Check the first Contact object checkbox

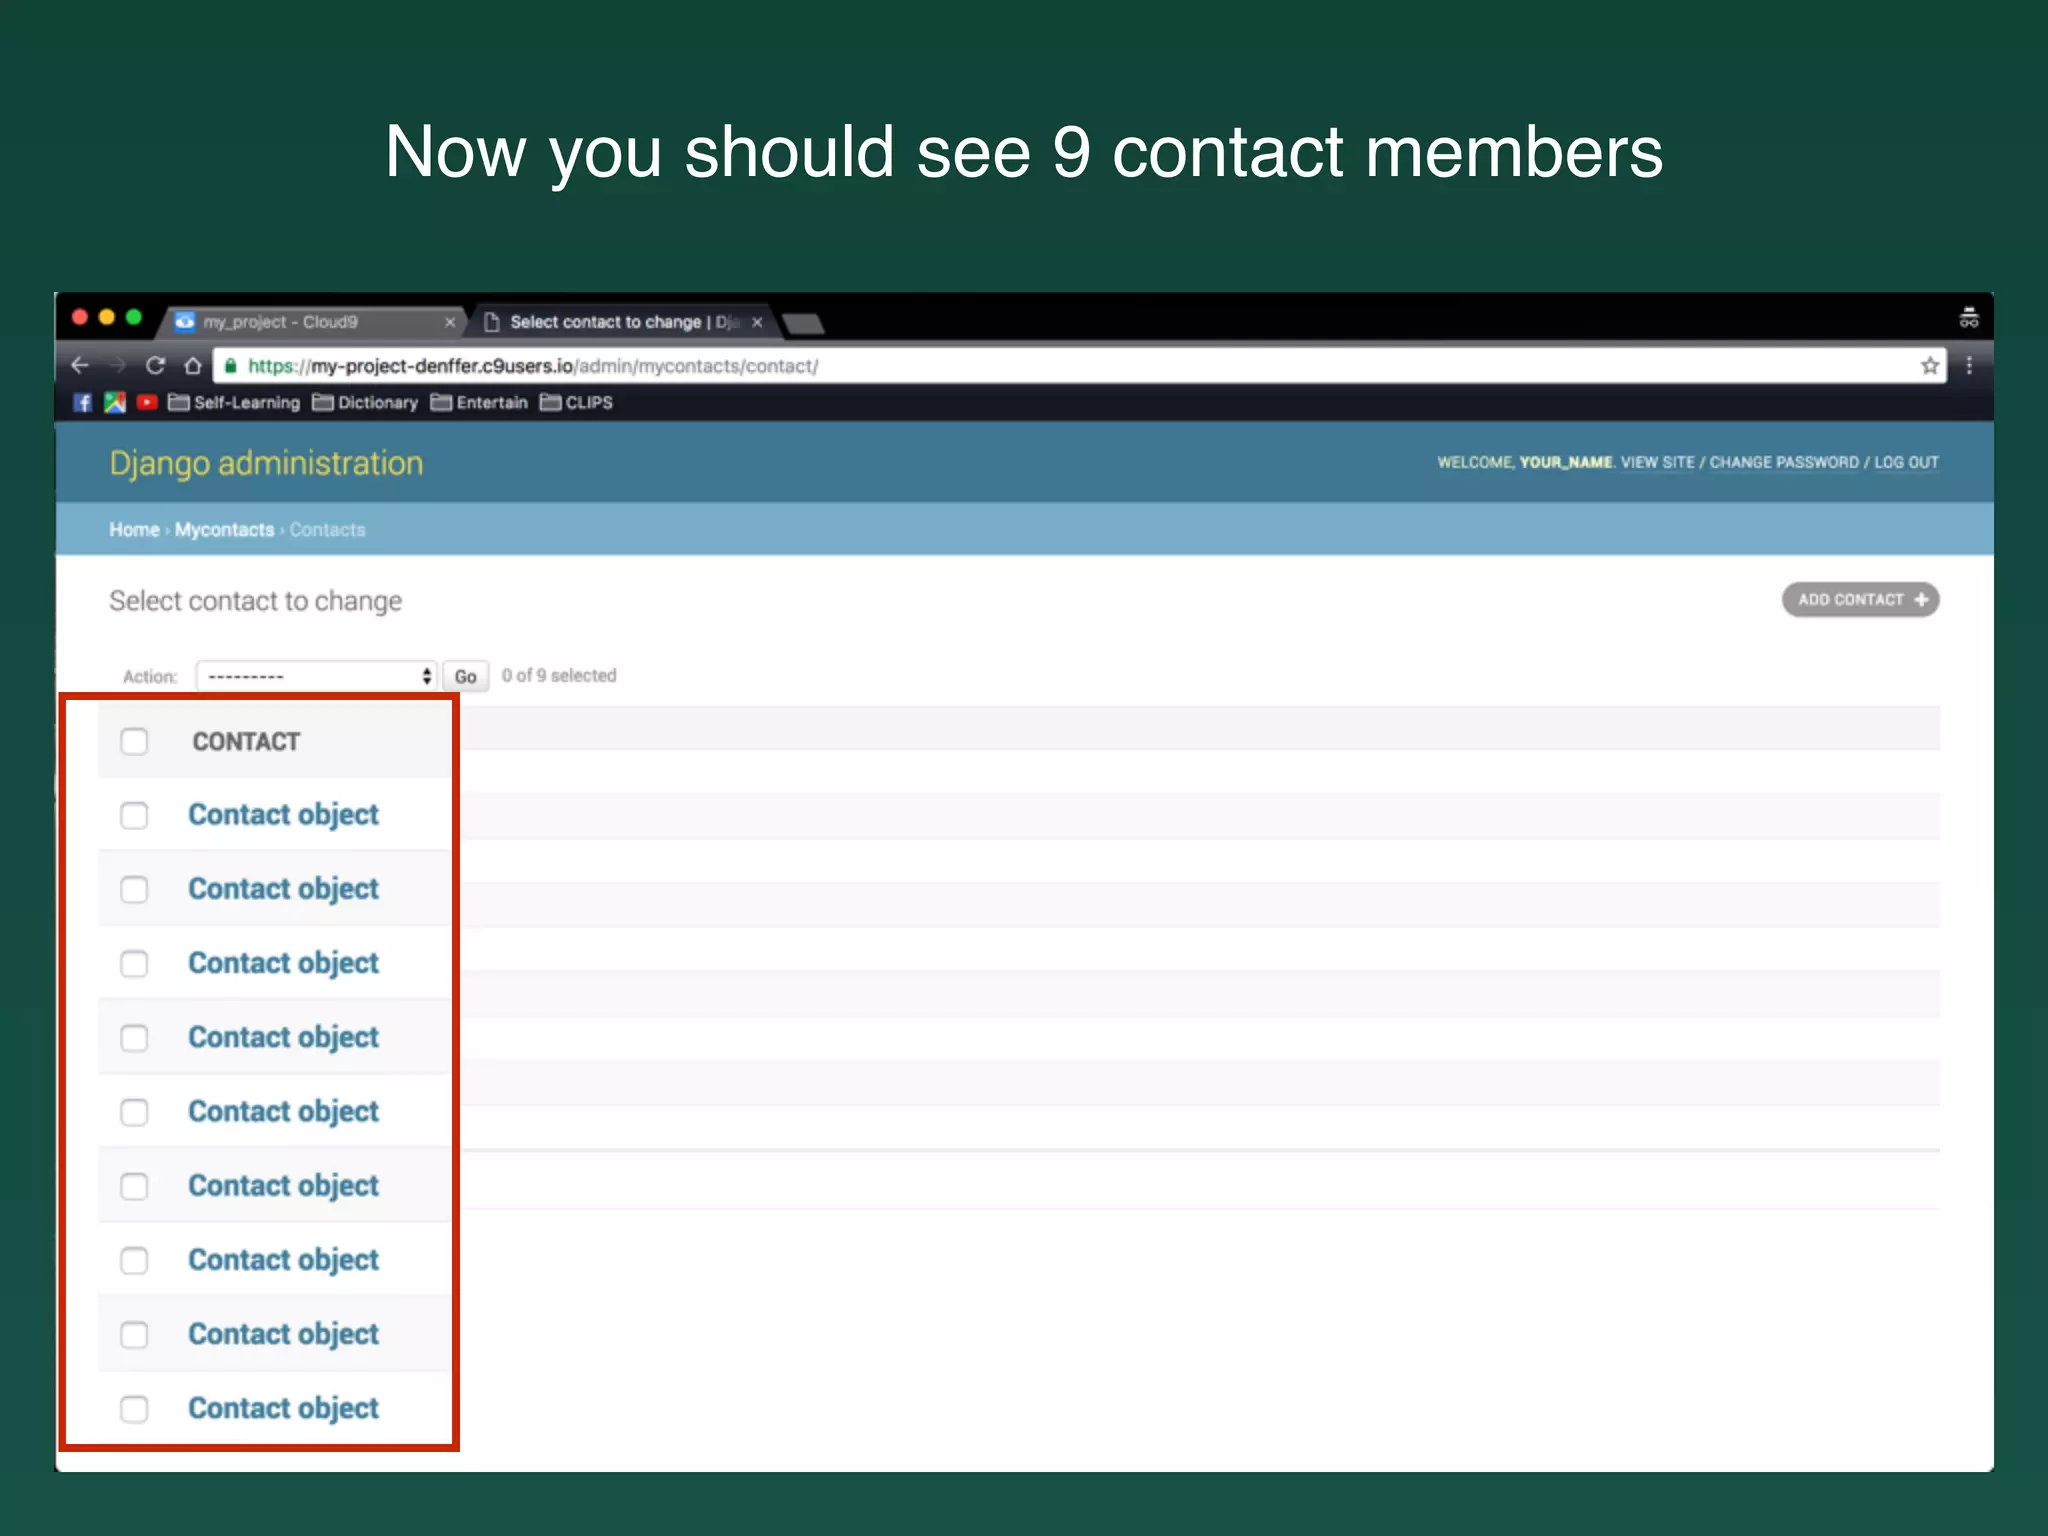coord(134,815)
